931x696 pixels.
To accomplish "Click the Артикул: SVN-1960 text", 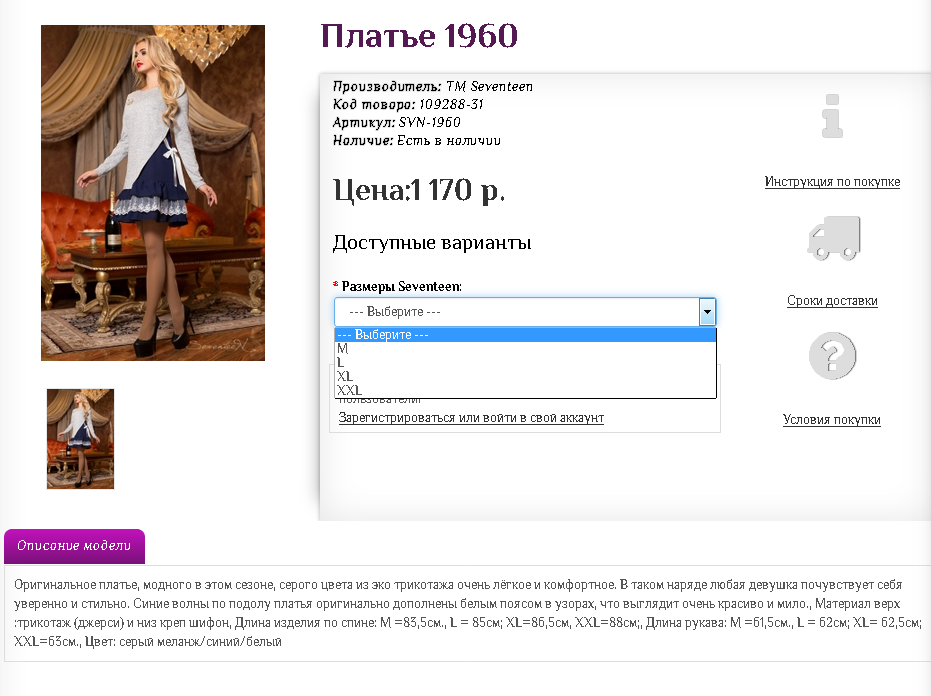I will (397, 122).
